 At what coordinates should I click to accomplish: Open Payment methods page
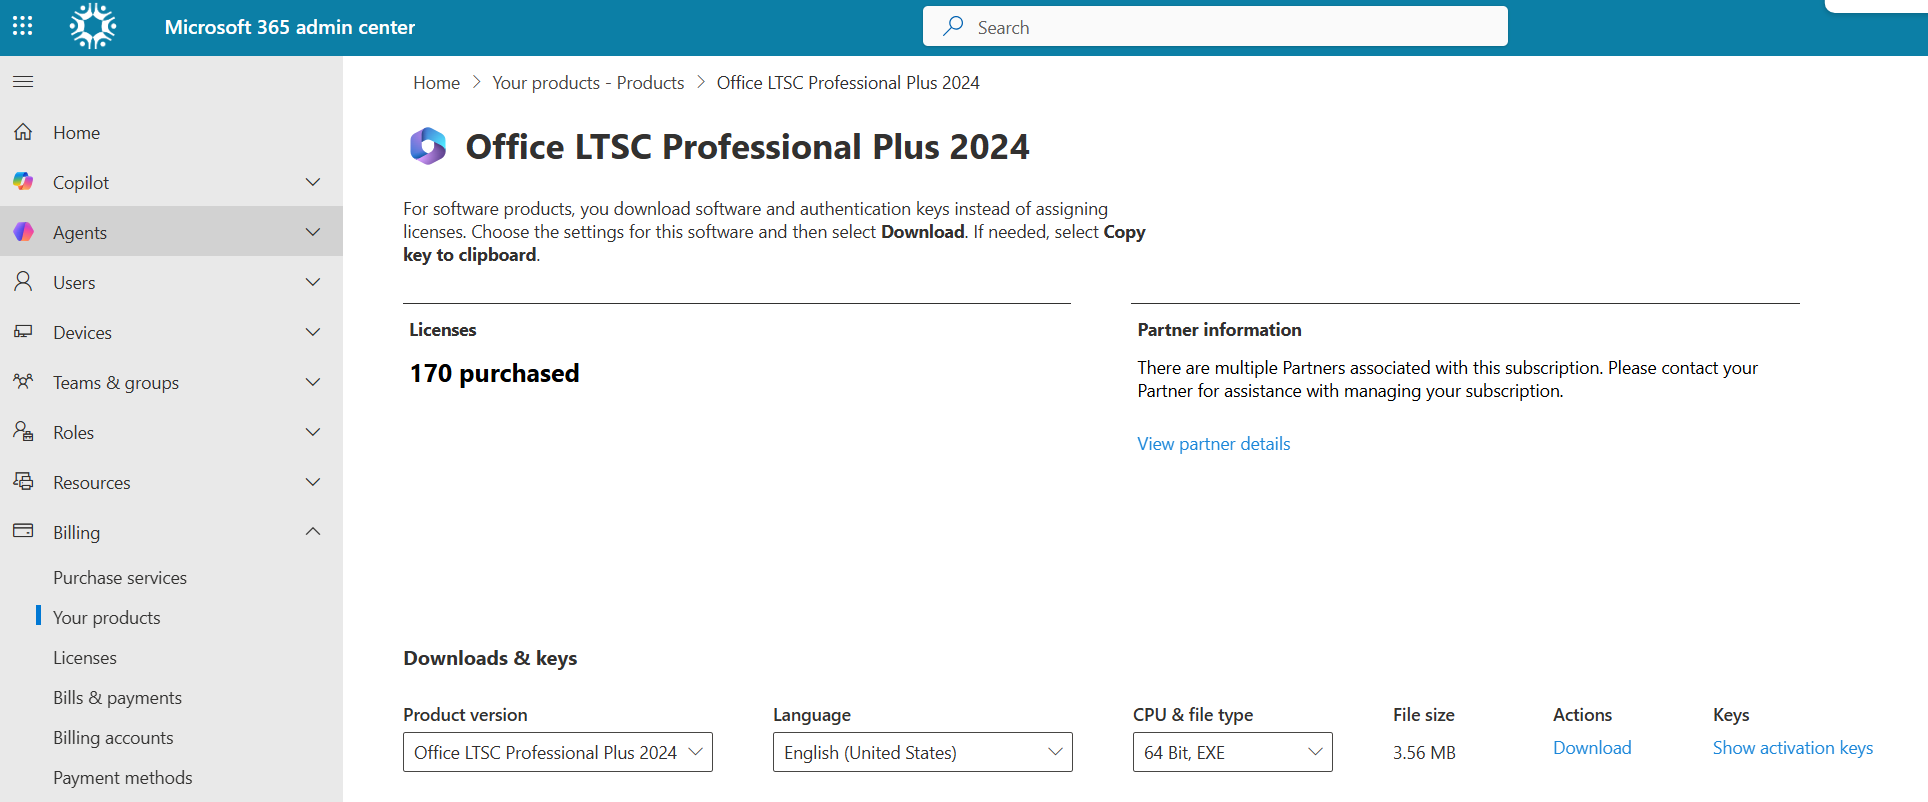123,777
